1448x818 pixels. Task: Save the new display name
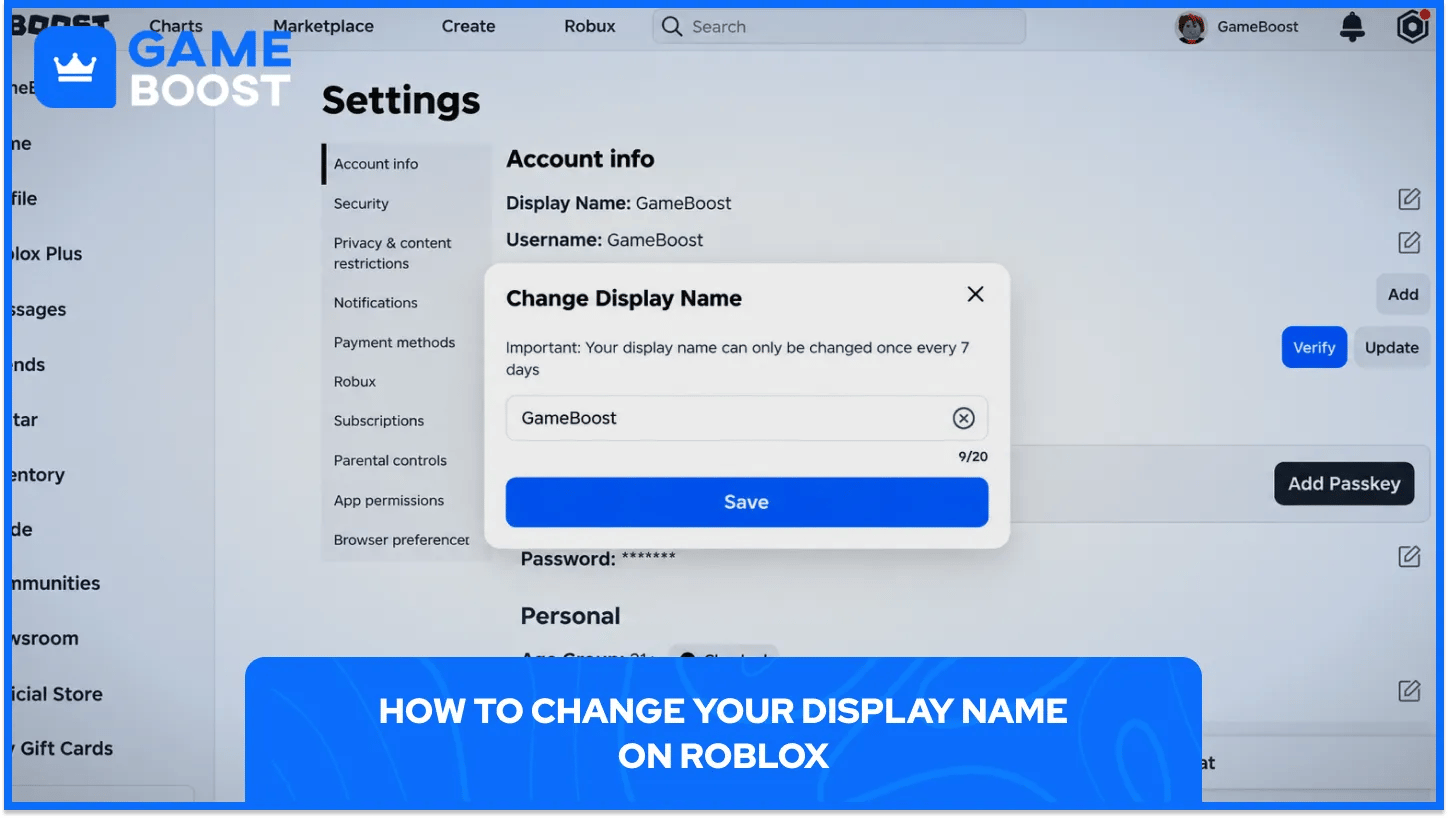(x=746, y=502)
